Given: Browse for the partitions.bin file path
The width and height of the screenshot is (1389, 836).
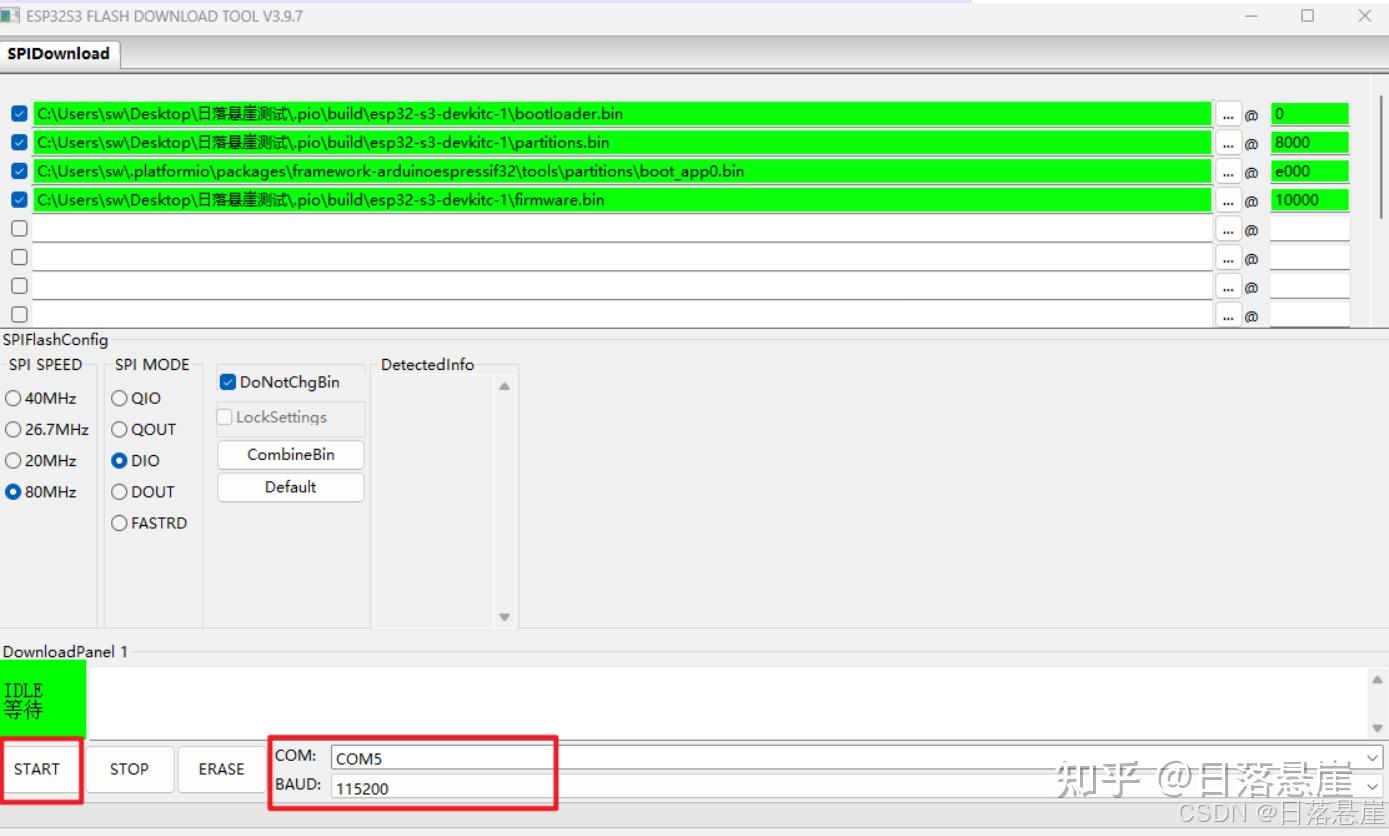Looking at the screenshot, I should tap(1228, 142).
